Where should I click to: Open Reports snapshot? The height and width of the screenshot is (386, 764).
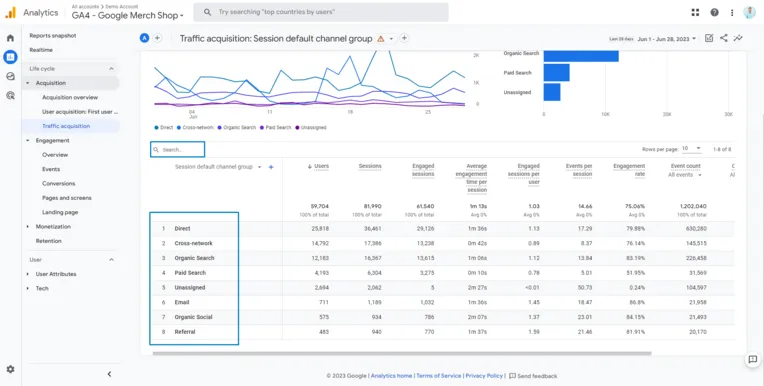click(53, 36)
